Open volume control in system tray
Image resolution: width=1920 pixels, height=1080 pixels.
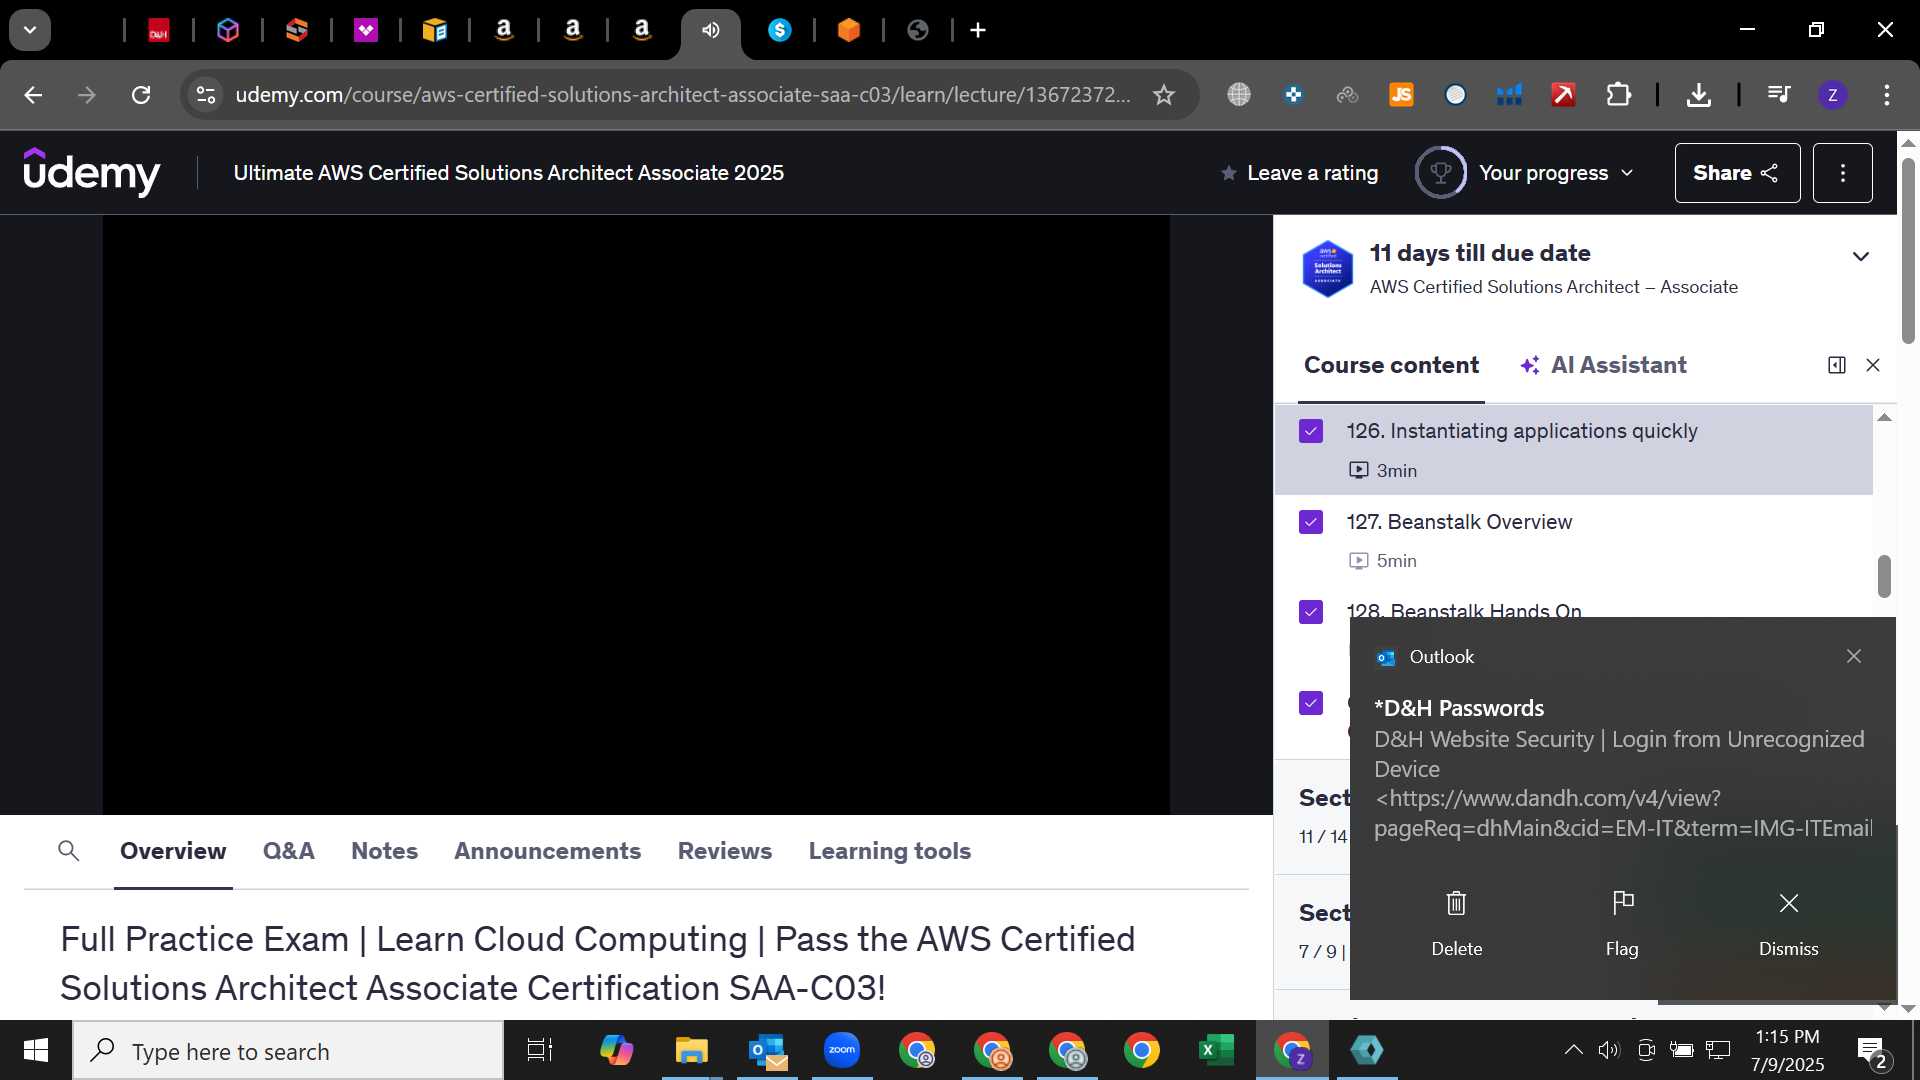click(x=1608, y=1050)
